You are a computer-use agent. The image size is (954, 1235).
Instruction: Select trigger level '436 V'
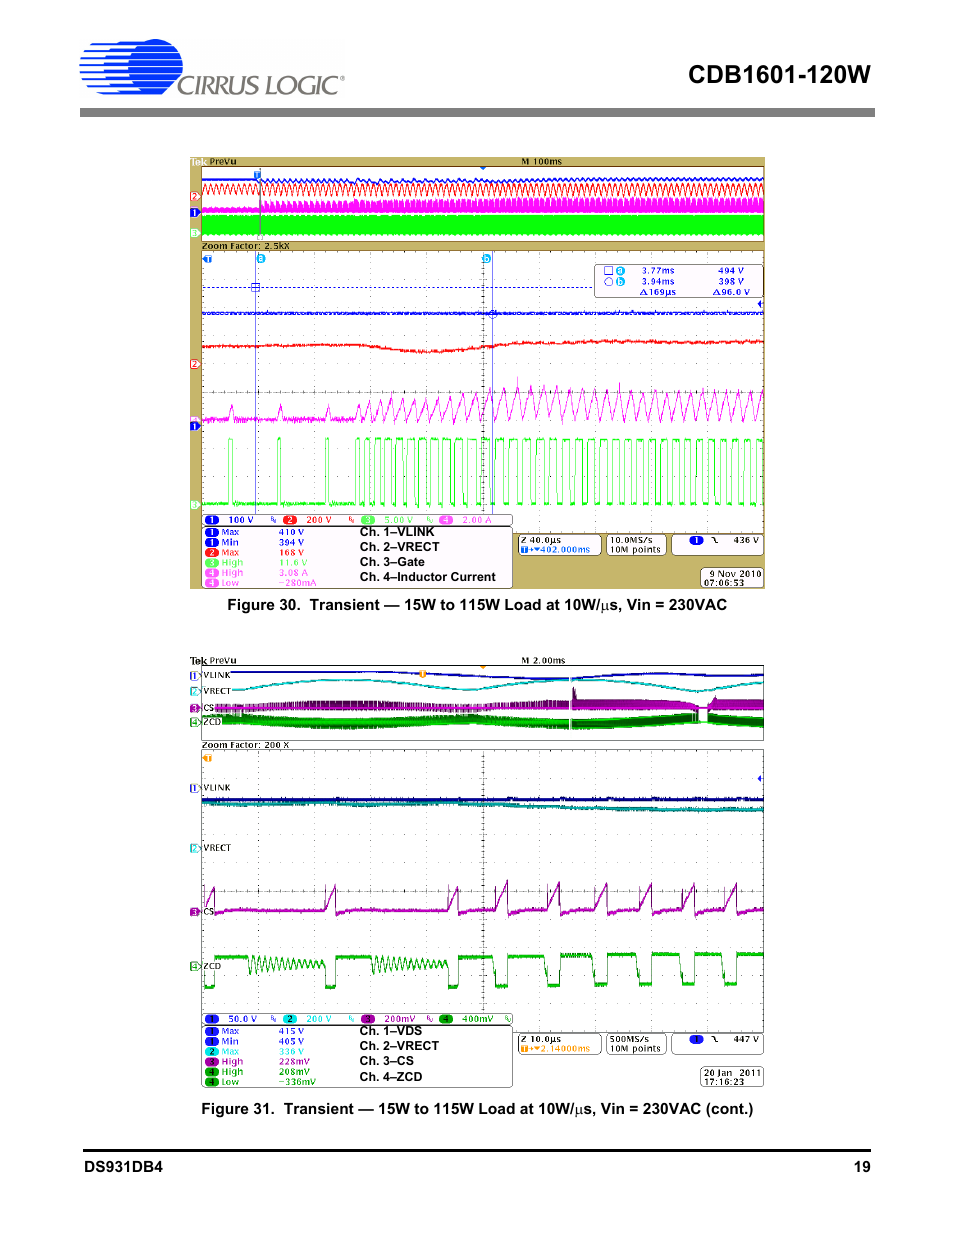746,540
